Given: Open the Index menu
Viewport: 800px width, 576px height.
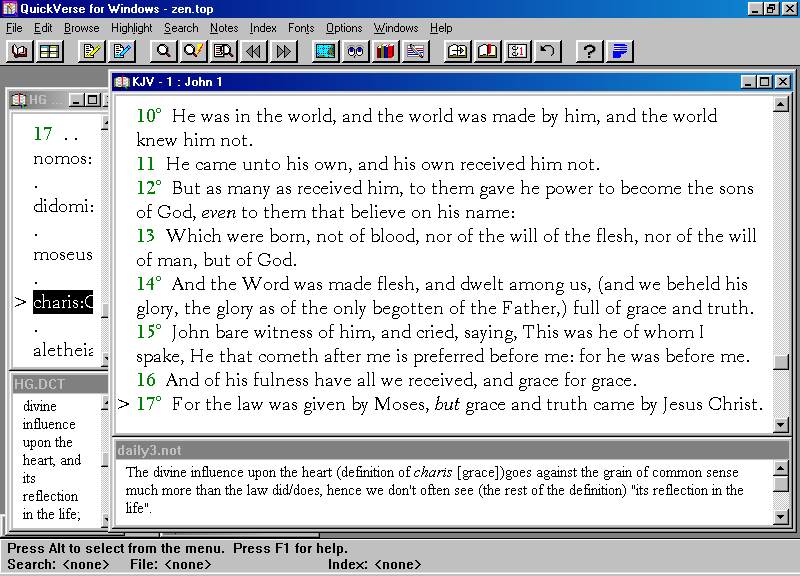Looking at the screenshot, I should [x=263, y=28].
